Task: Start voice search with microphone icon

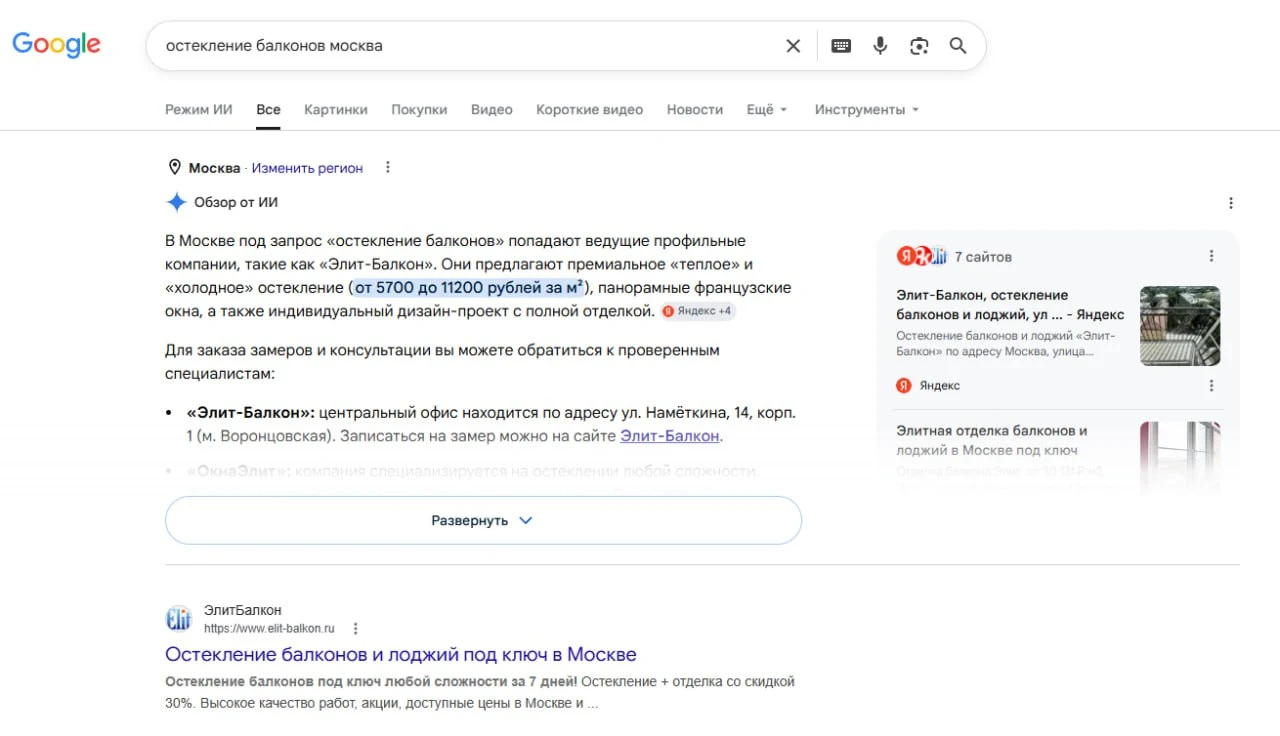Action: click(x=880, y=46)
